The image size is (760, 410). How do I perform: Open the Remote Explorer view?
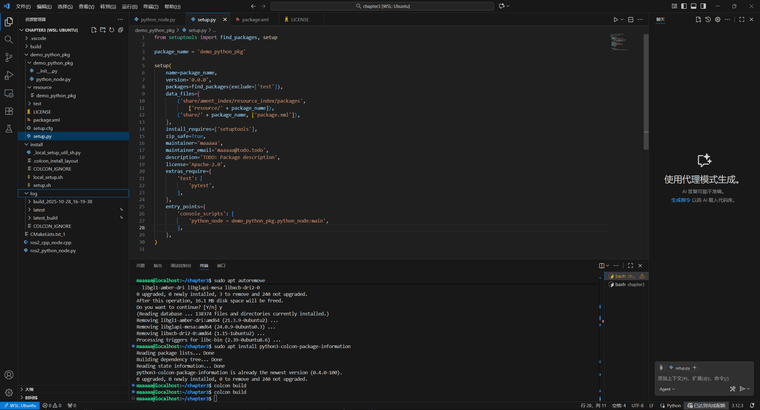point(9,94)
